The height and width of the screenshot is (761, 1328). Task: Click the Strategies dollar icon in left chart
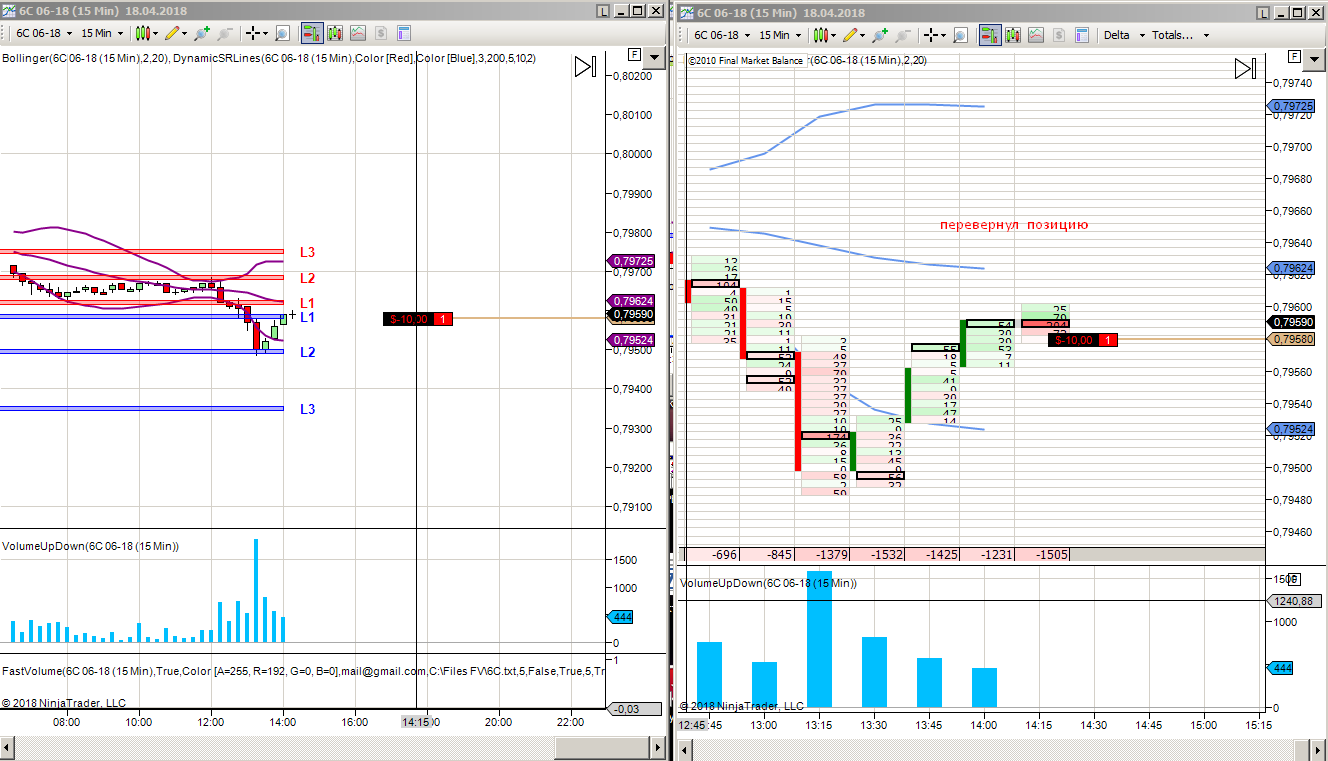point(380,33)
